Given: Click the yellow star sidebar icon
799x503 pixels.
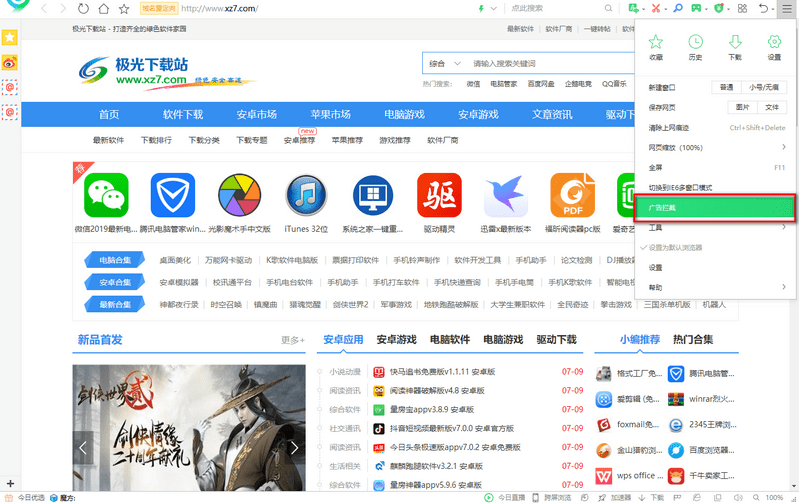Looking at the screenshot, I should 10,37.
